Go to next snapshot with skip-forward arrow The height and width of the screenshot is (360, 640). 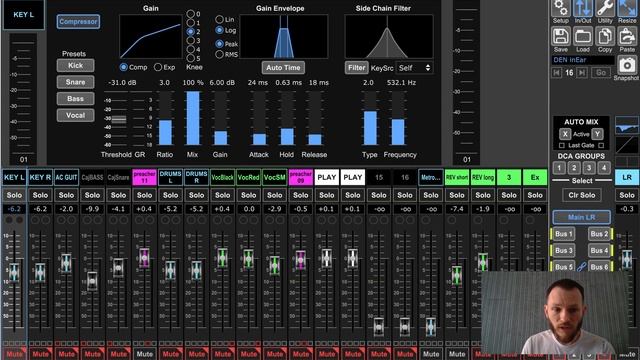pyautogui.click(x=582, y=73)
